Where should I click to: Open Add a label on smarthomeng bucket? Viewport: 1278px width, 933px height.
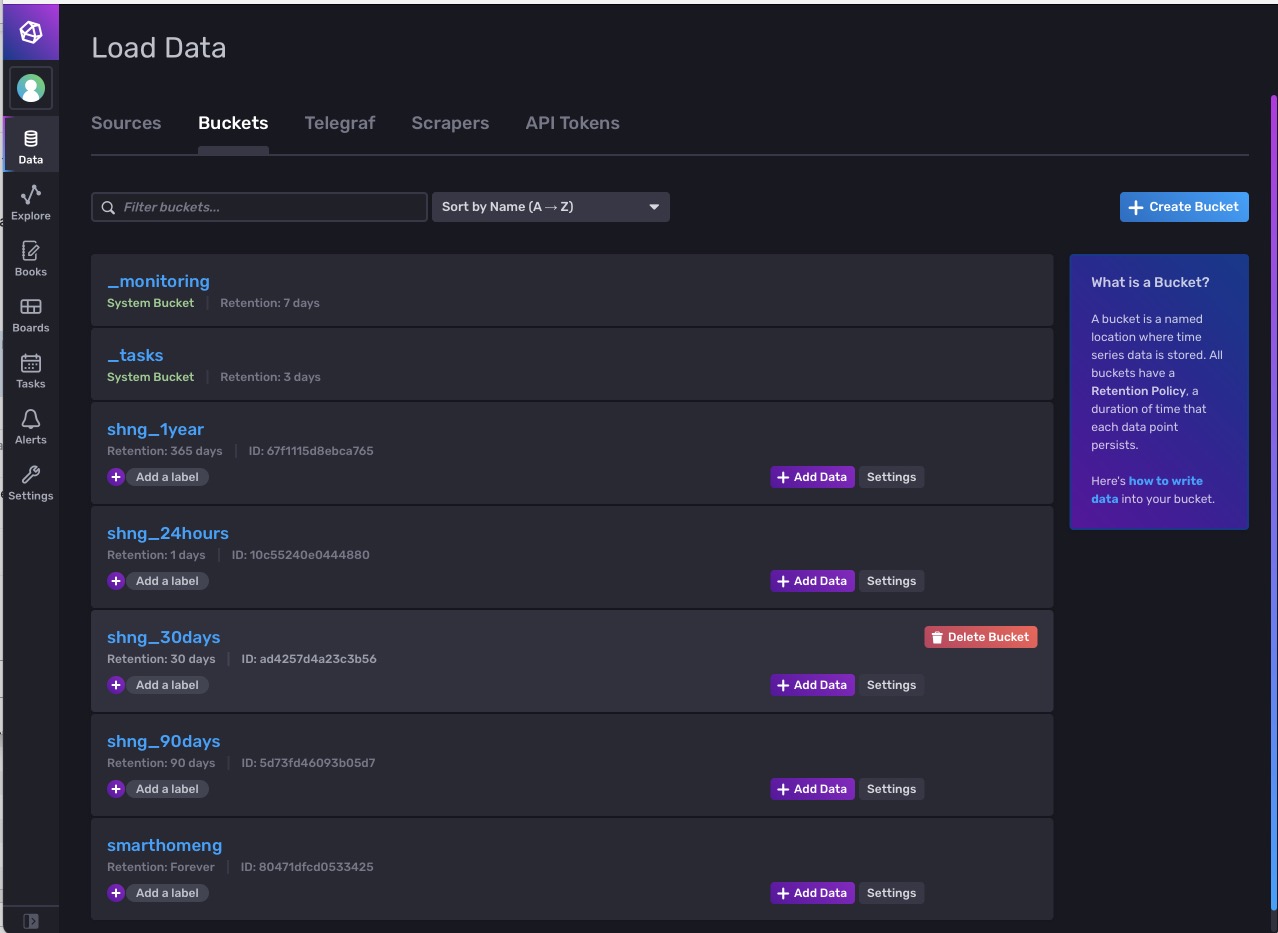click(x=157, y=893)
